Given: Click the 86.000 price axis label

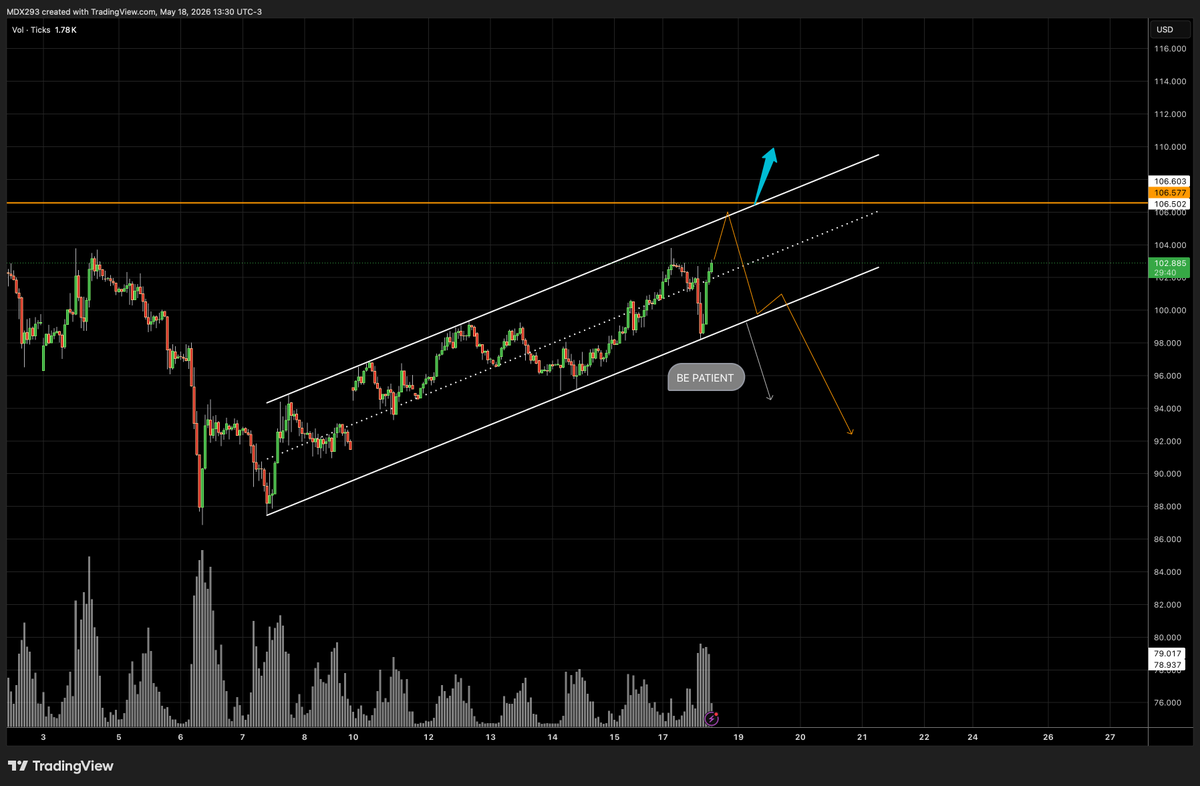Looking at the screenshot, I should 1169,539.
